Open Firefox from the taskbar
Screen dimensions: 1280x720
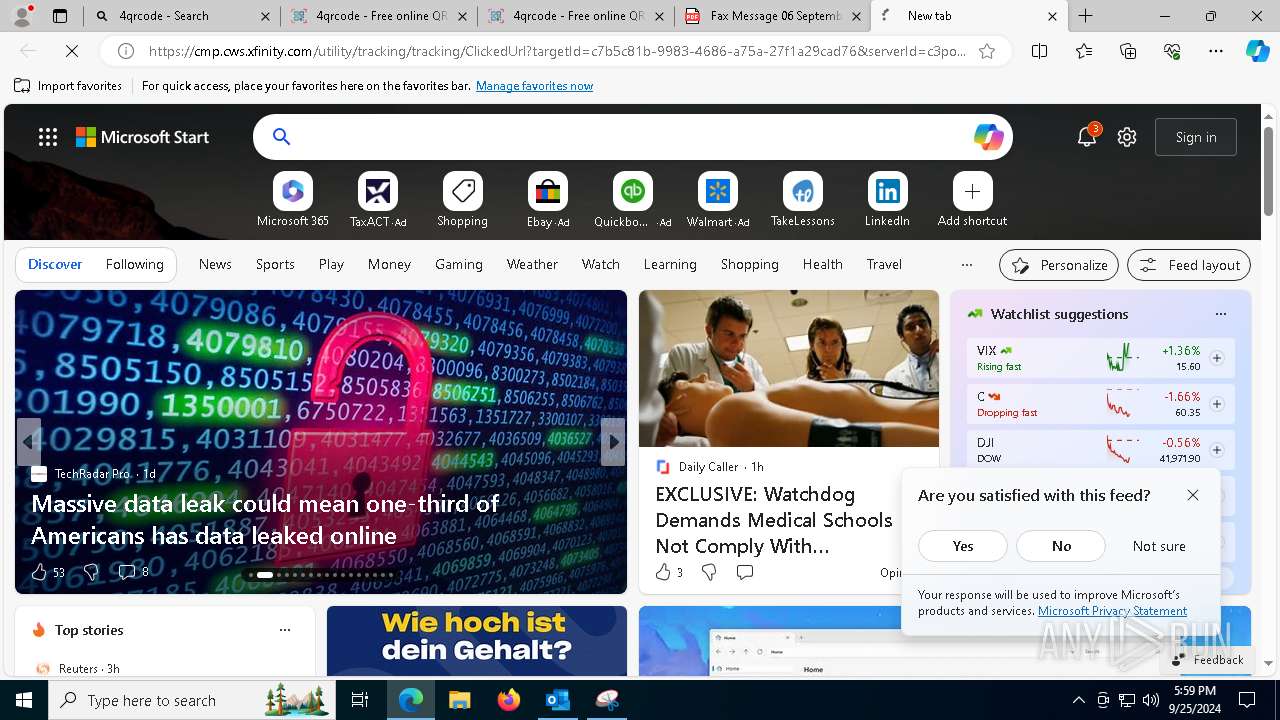coord(509,700)
